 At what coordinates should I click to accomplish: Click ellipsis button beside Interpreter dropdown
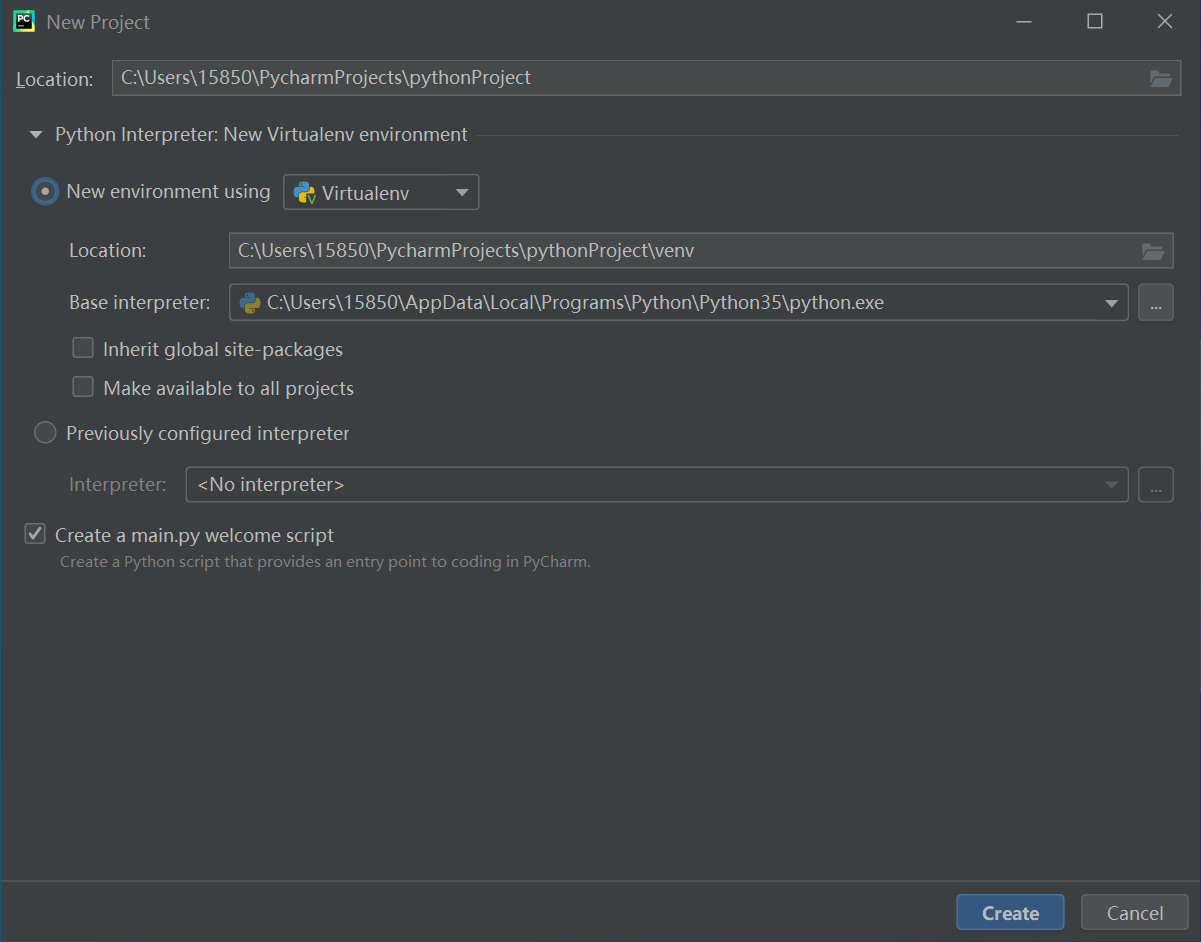[x=1156, y=485]
